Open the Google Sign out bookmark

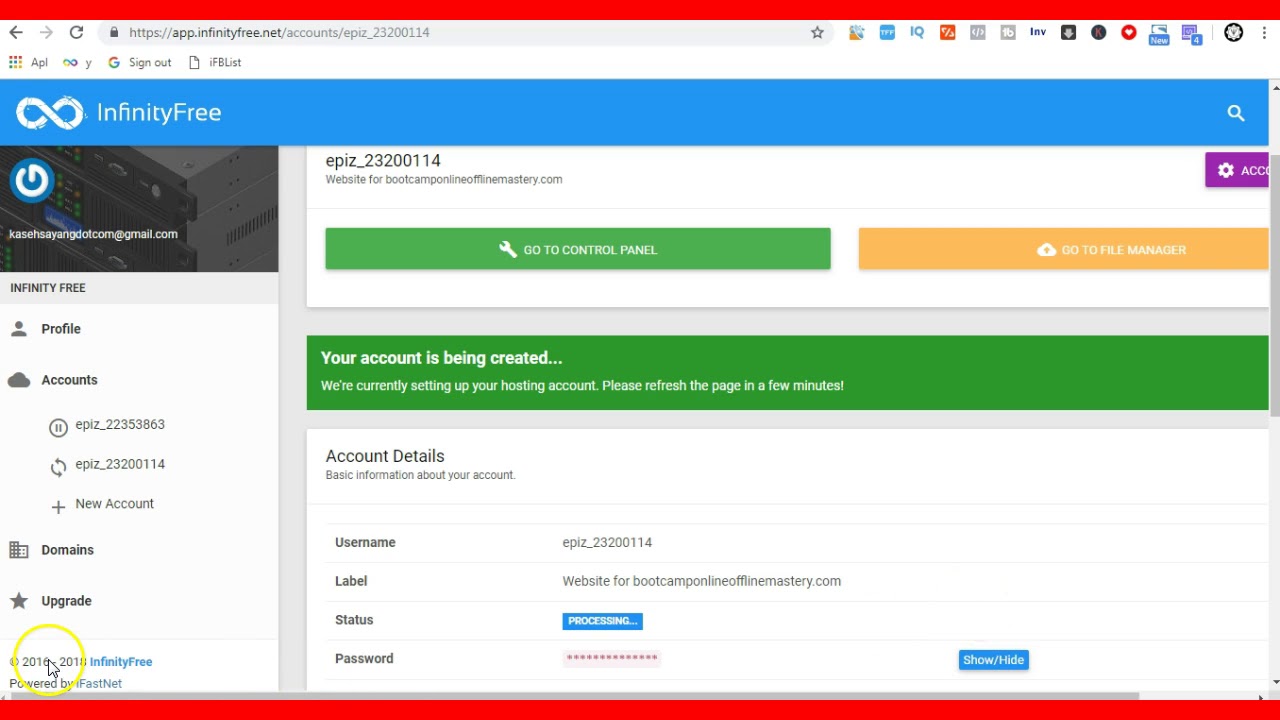coord(139,62)
